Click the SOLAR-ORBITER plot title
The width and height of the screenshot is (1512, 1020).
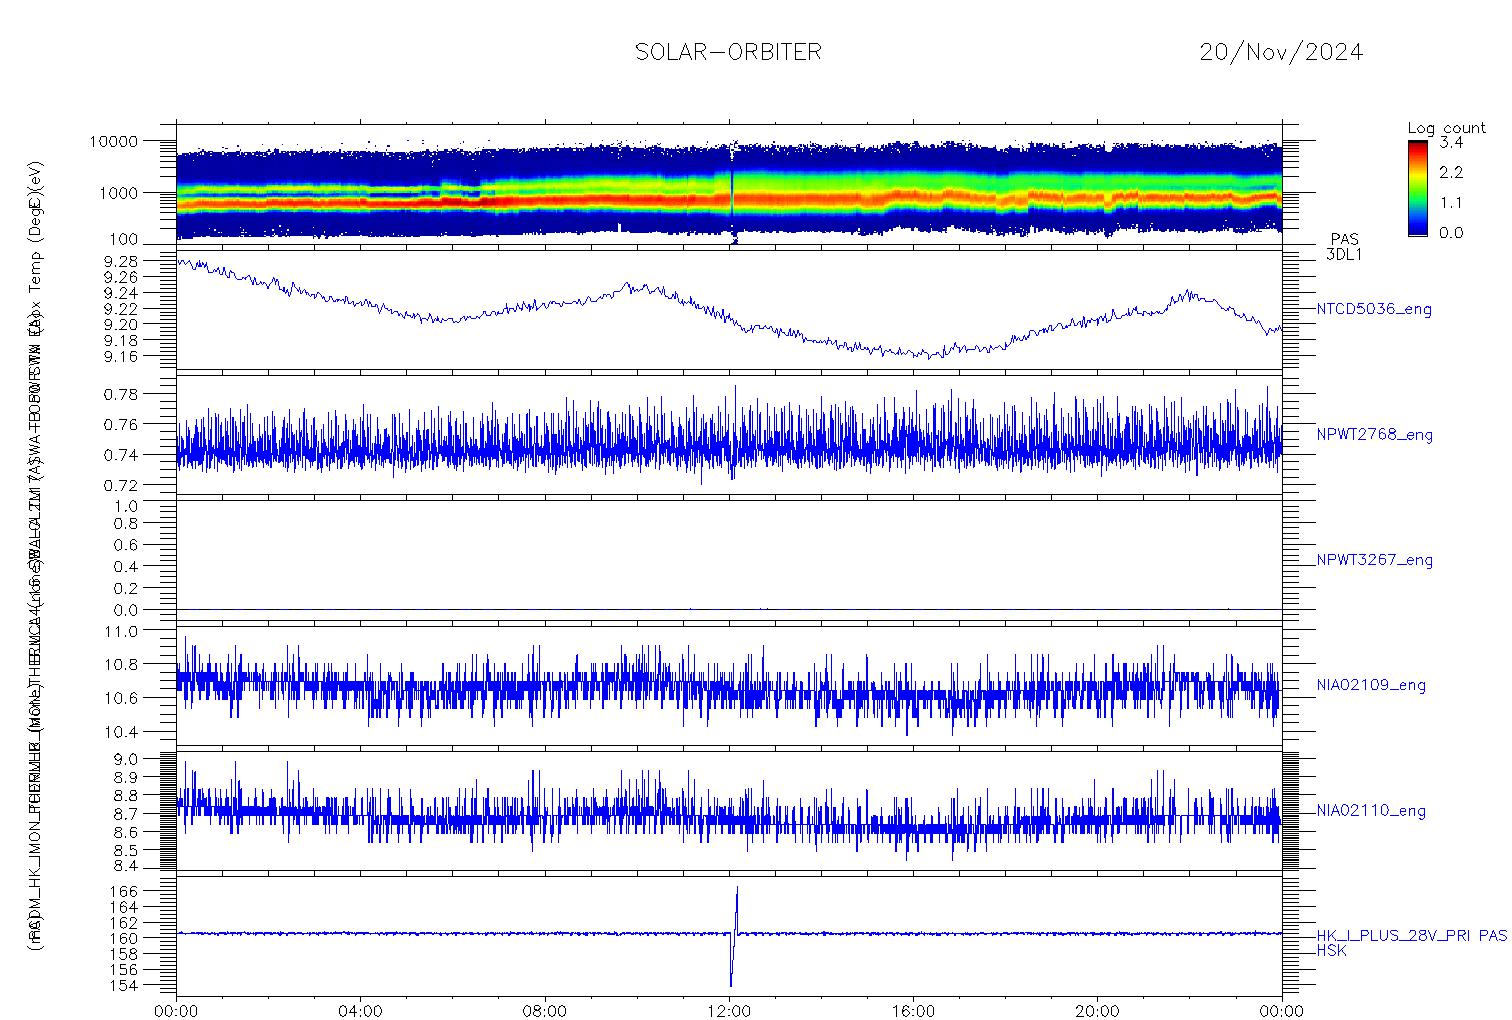click(728, 52)
